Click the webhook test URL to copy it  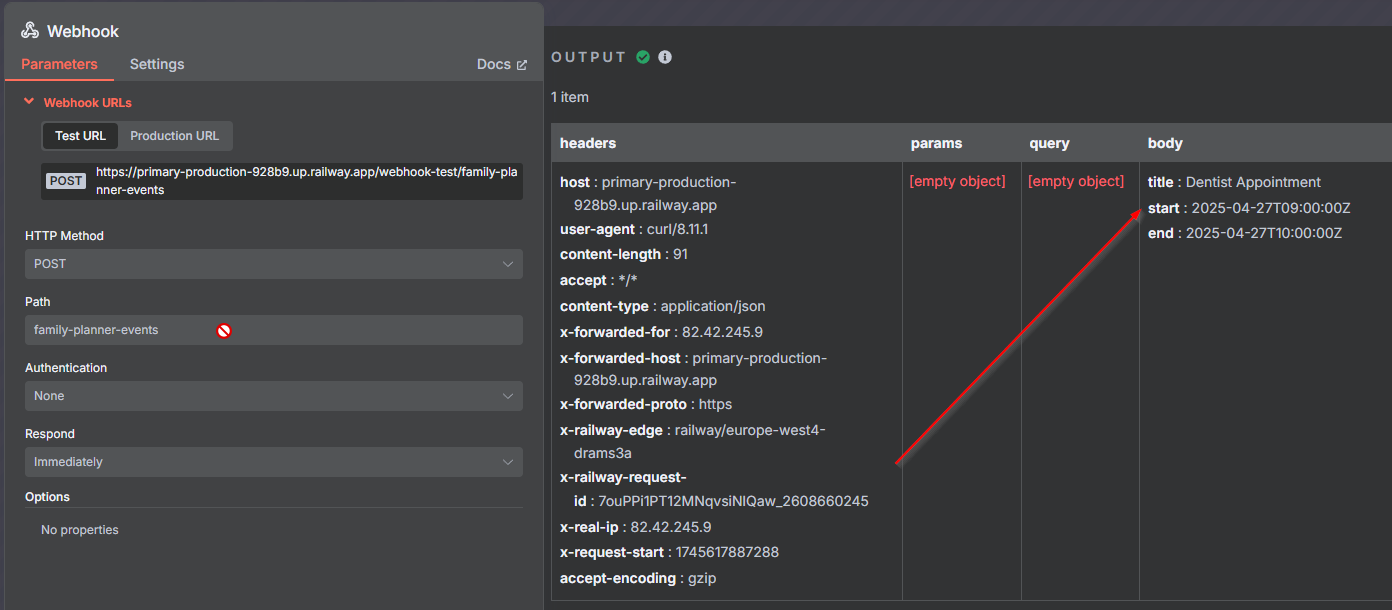click(x=307, y=181)
